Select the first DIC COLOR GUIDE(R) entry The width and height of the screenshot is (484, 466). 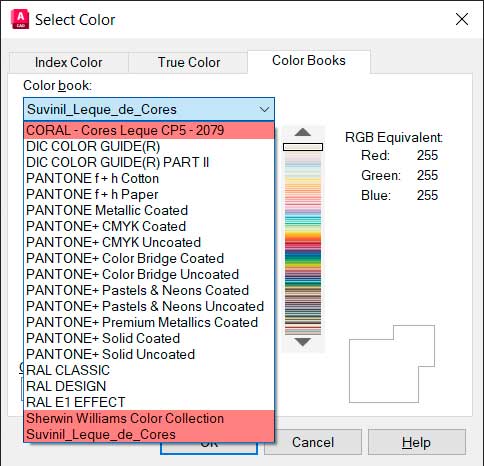(149, 146)
